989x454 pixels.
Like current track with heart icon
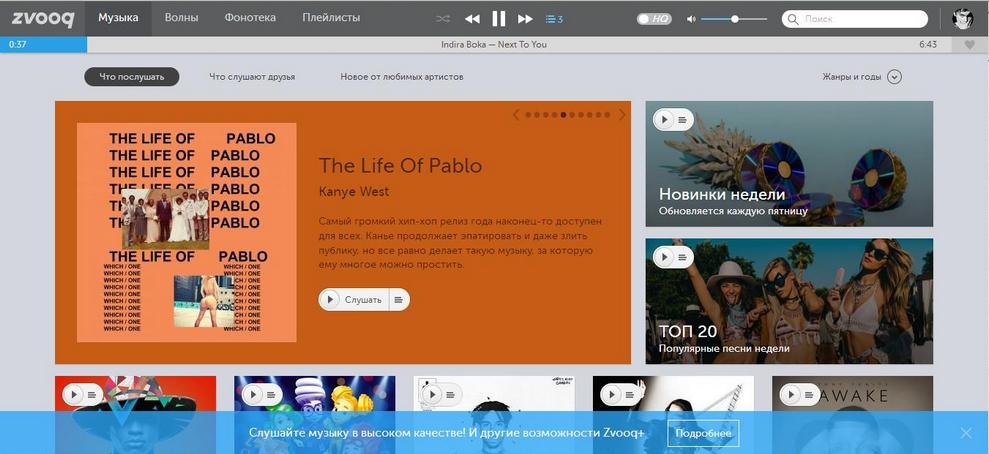tap(969, 45)
